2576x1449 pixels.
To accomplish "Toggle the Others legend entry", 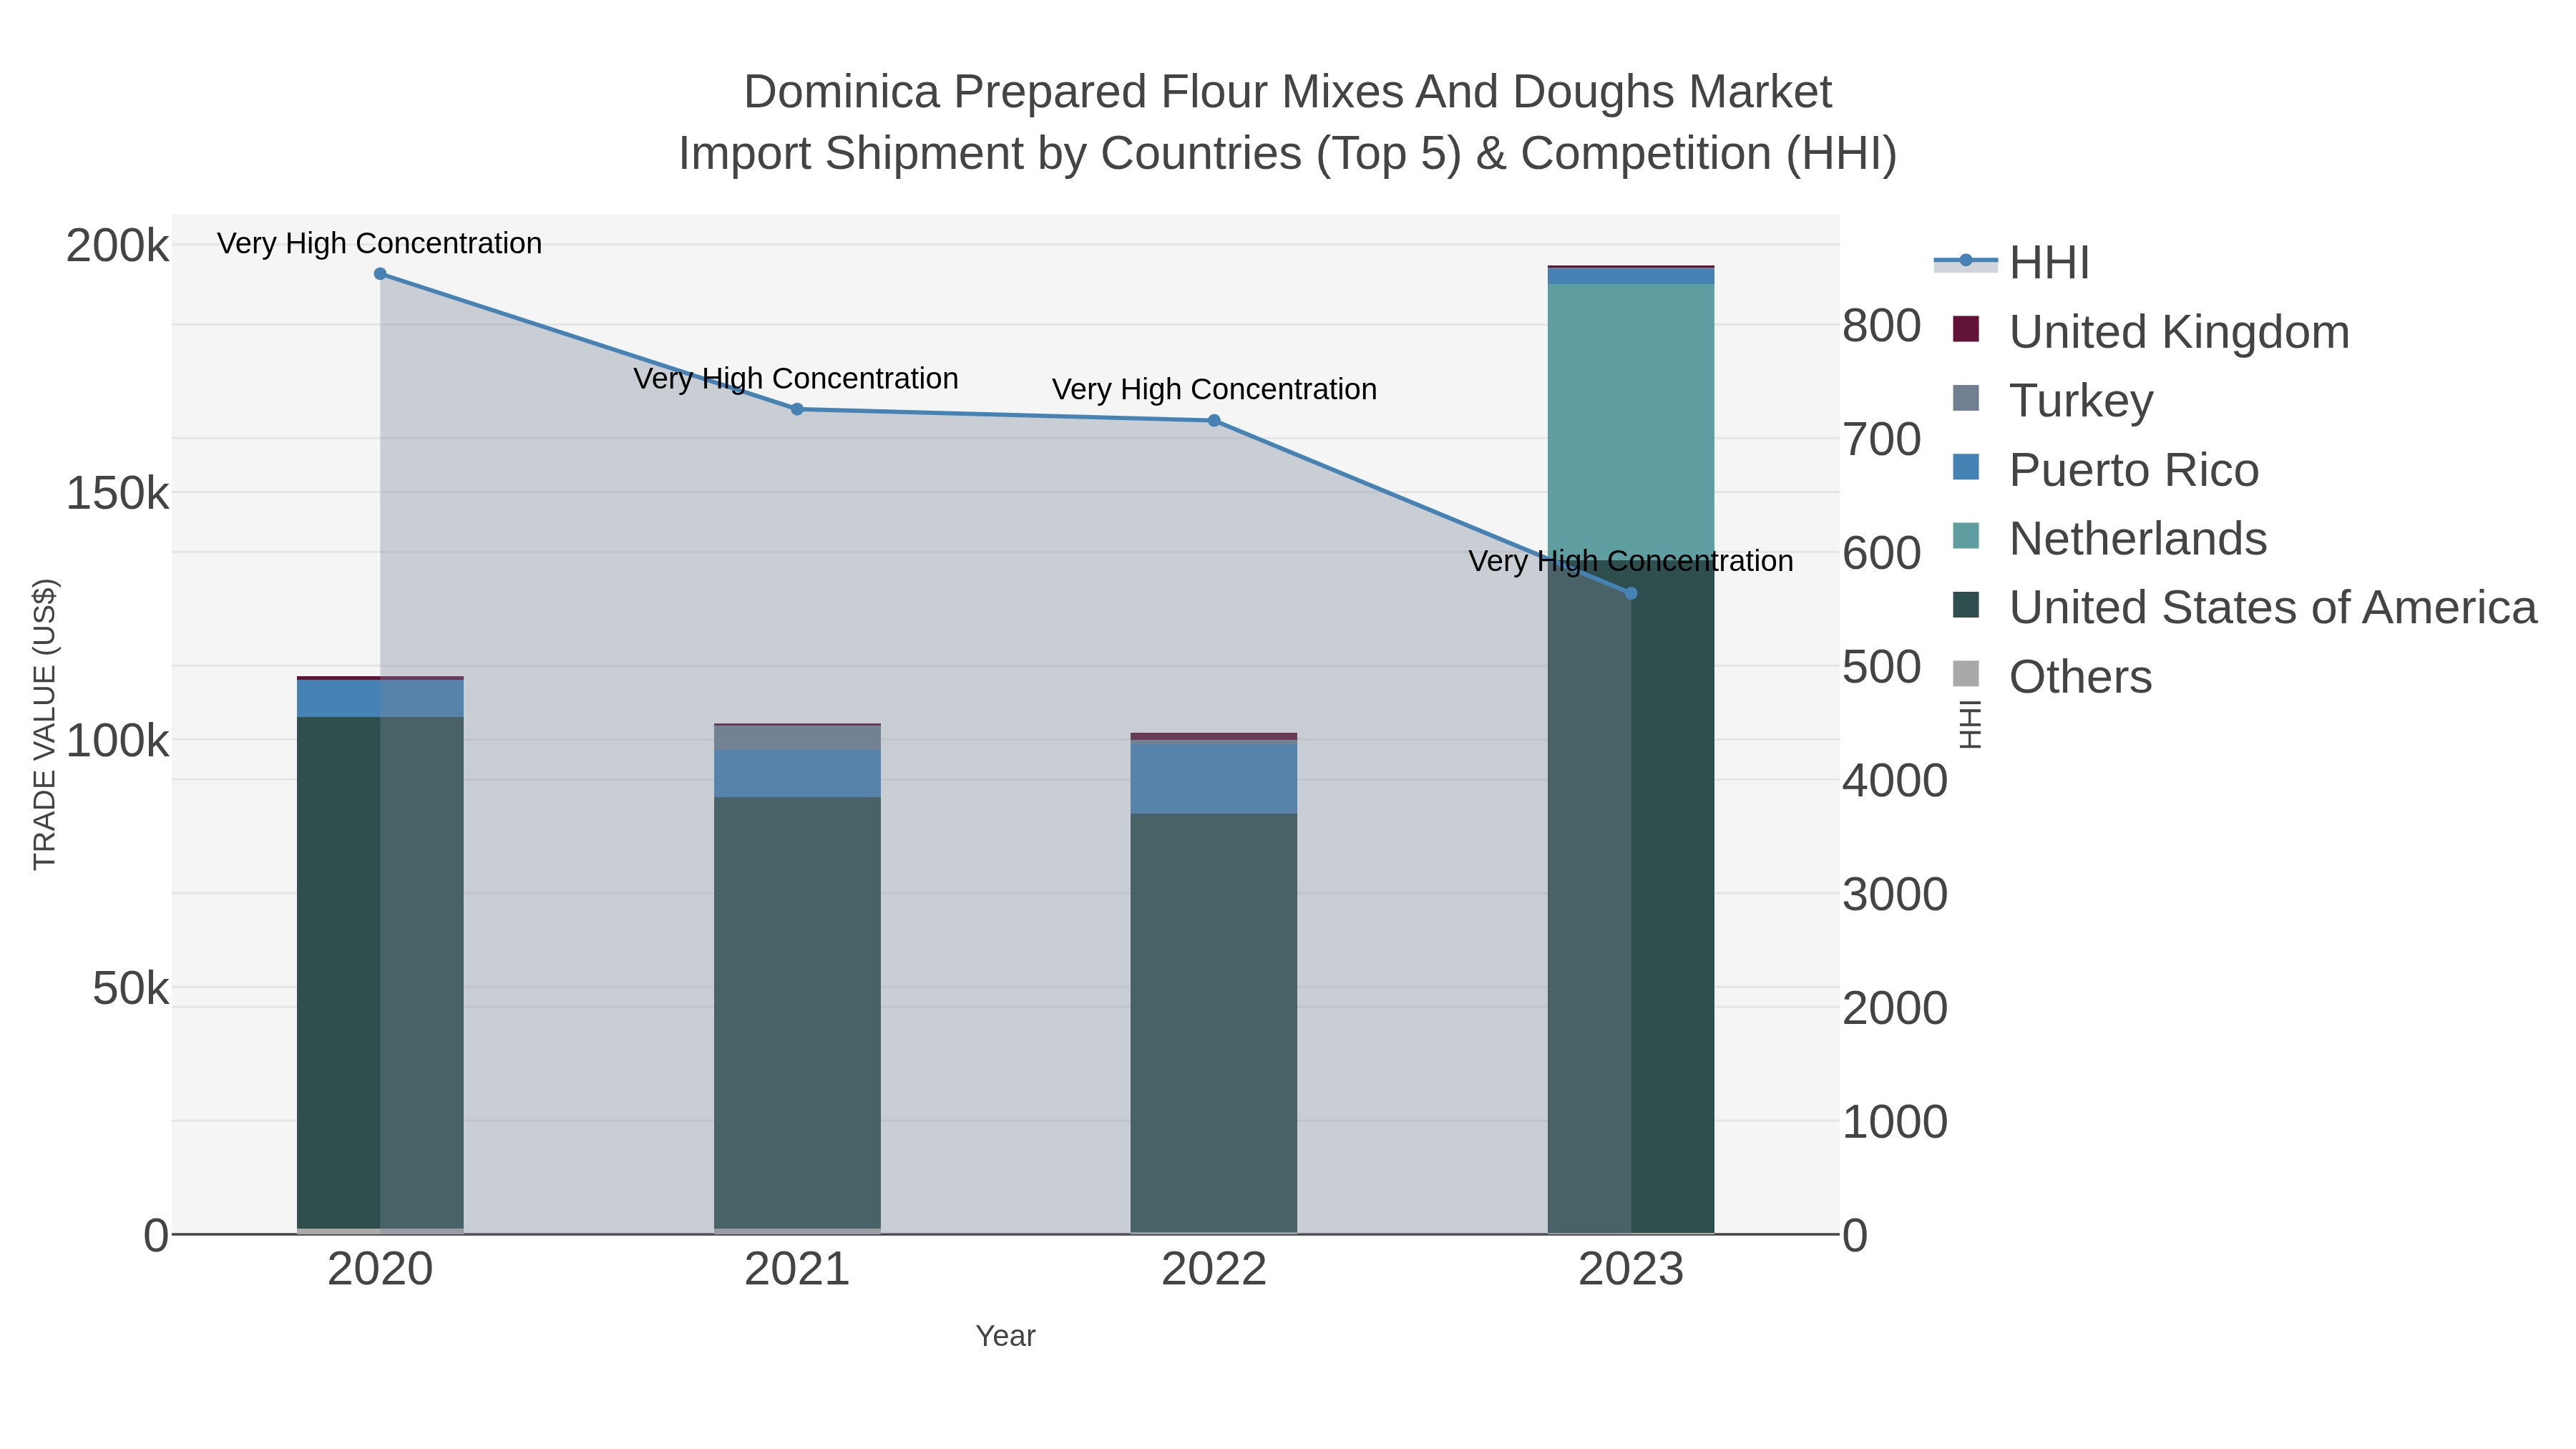I will point(2052,677).
